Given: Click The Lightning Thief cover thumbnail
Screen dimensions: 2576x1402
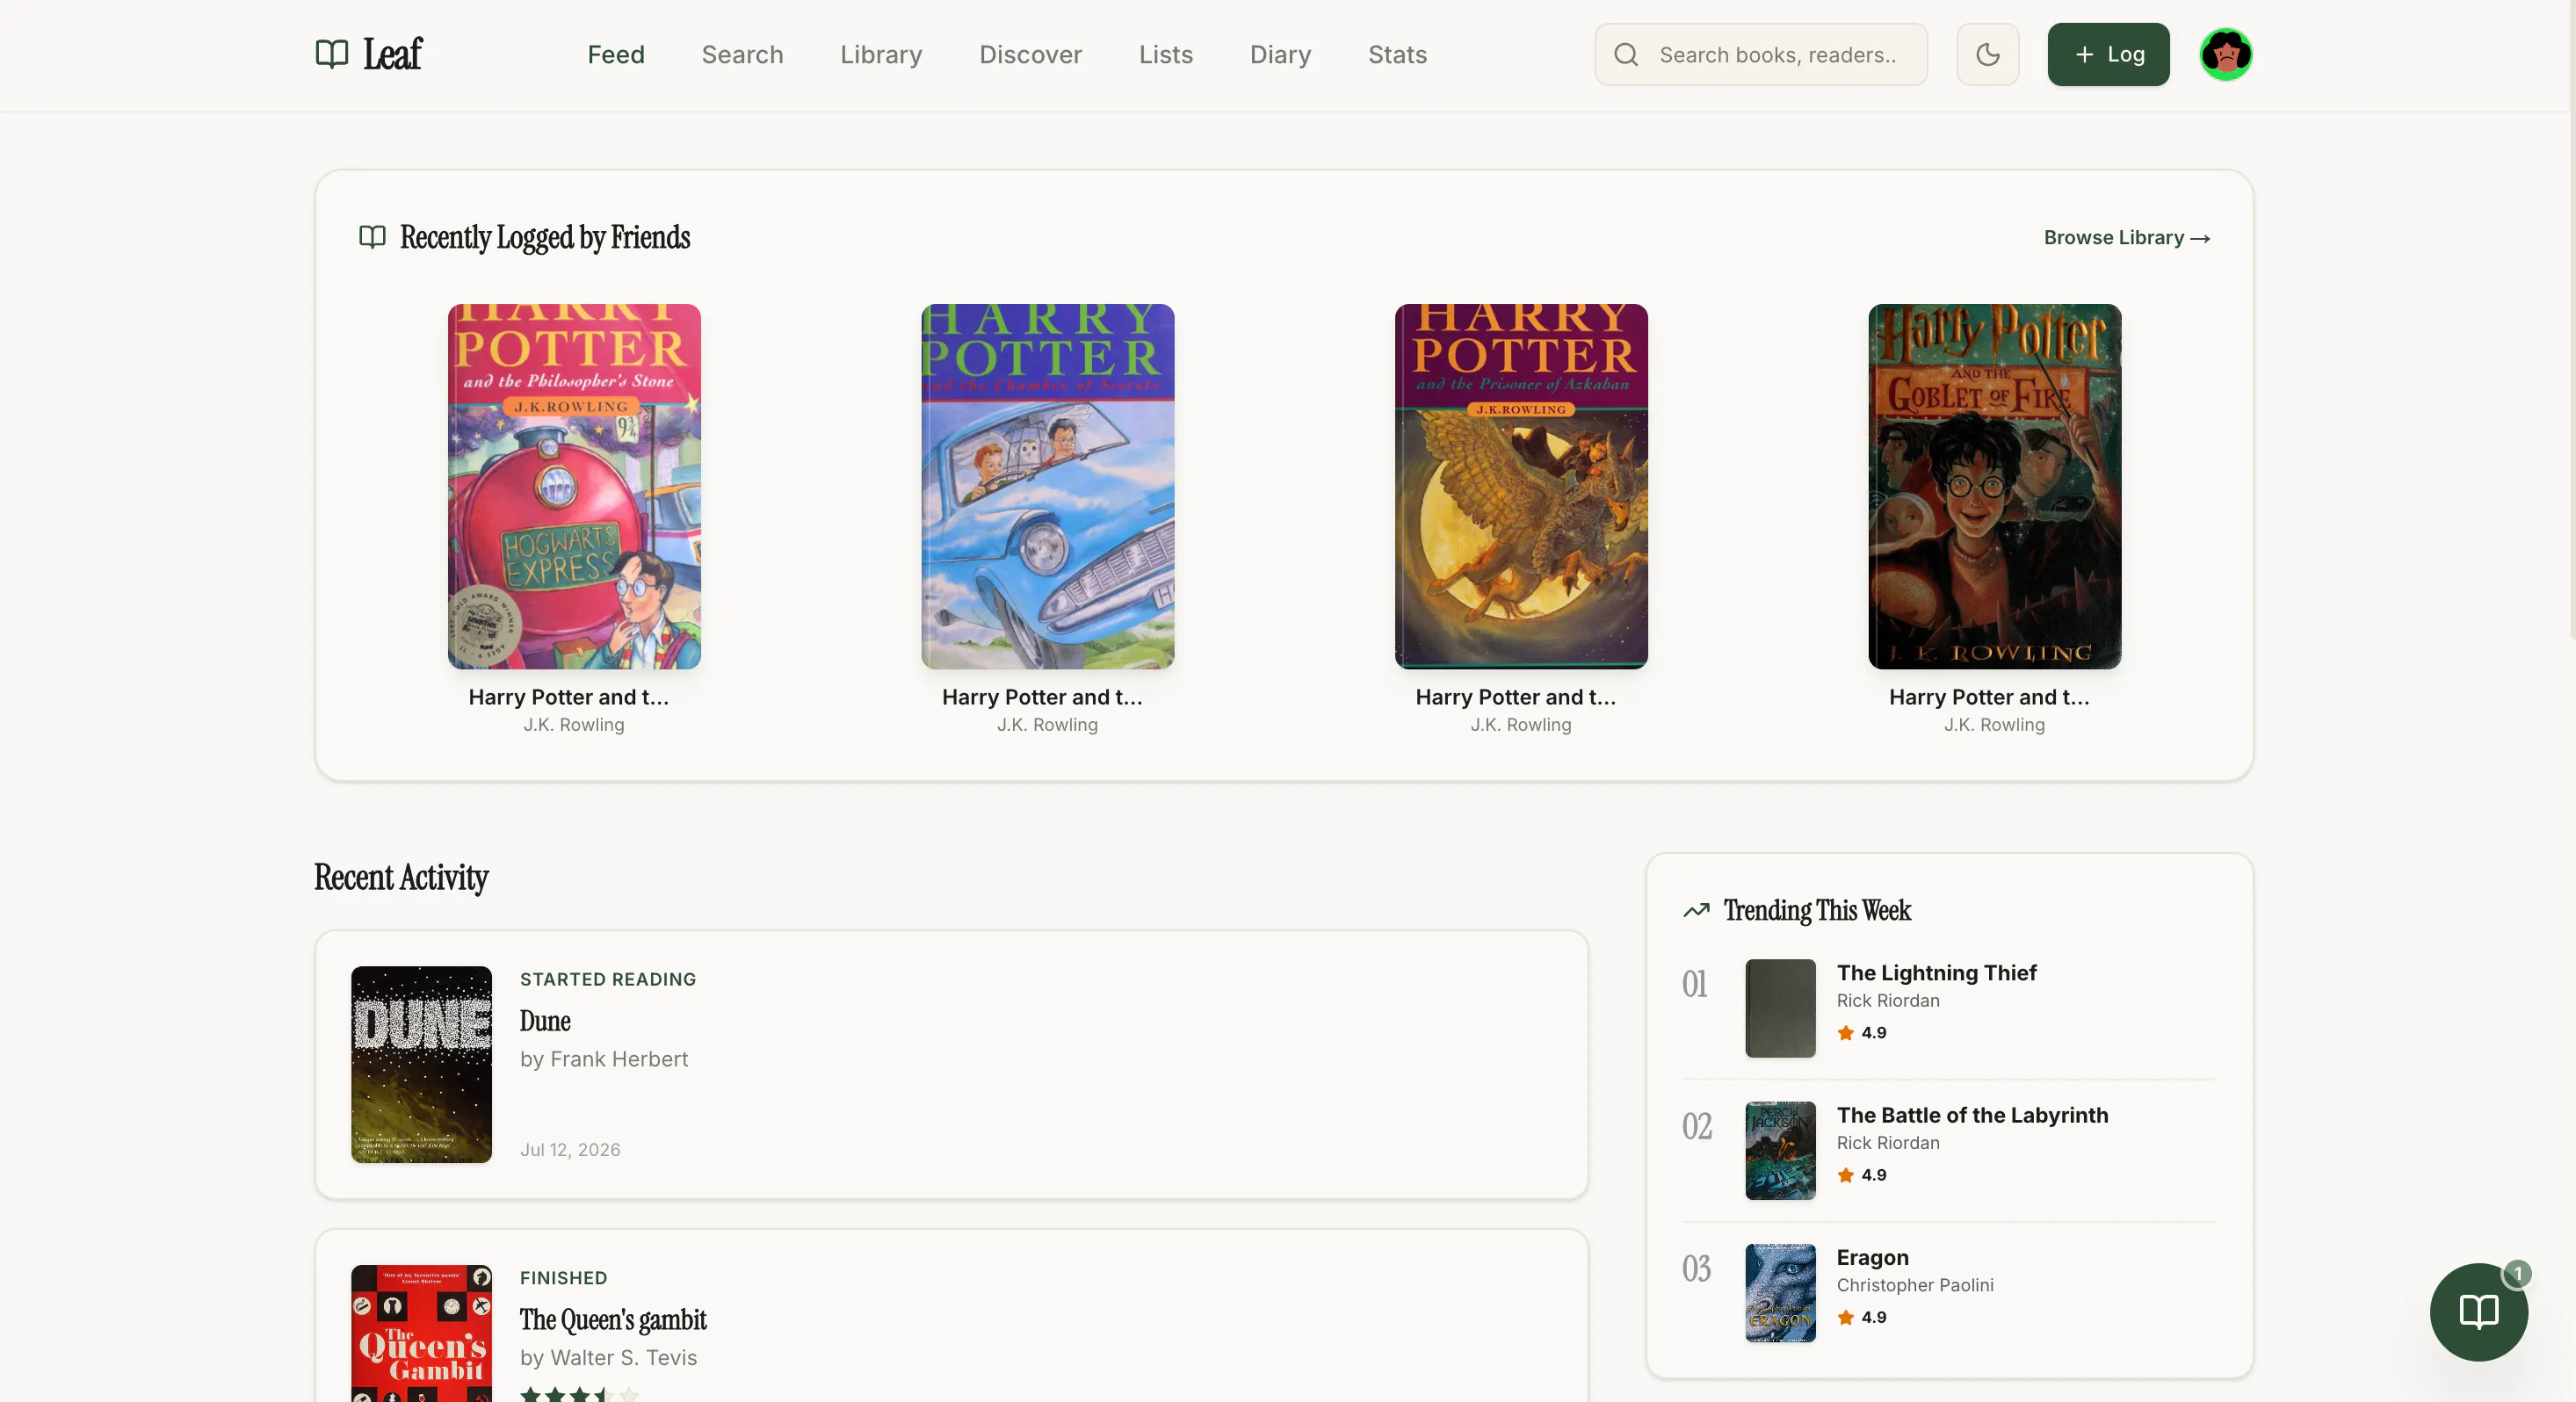Looking at the screenshot, I should 1780,1008.
